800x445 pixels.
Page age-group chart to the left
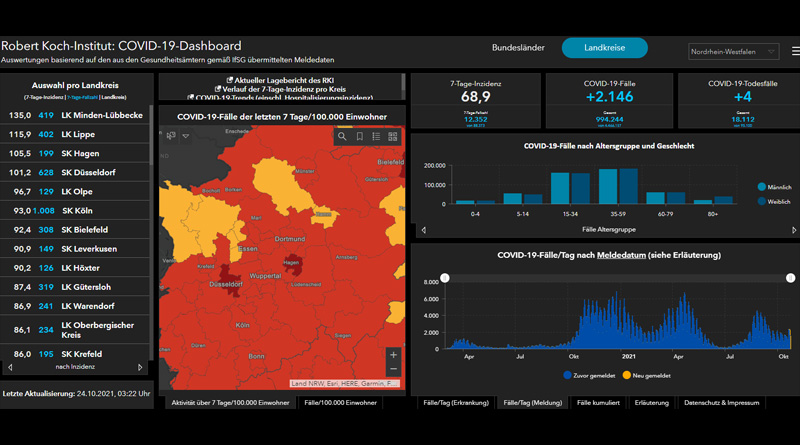(423, 230)
